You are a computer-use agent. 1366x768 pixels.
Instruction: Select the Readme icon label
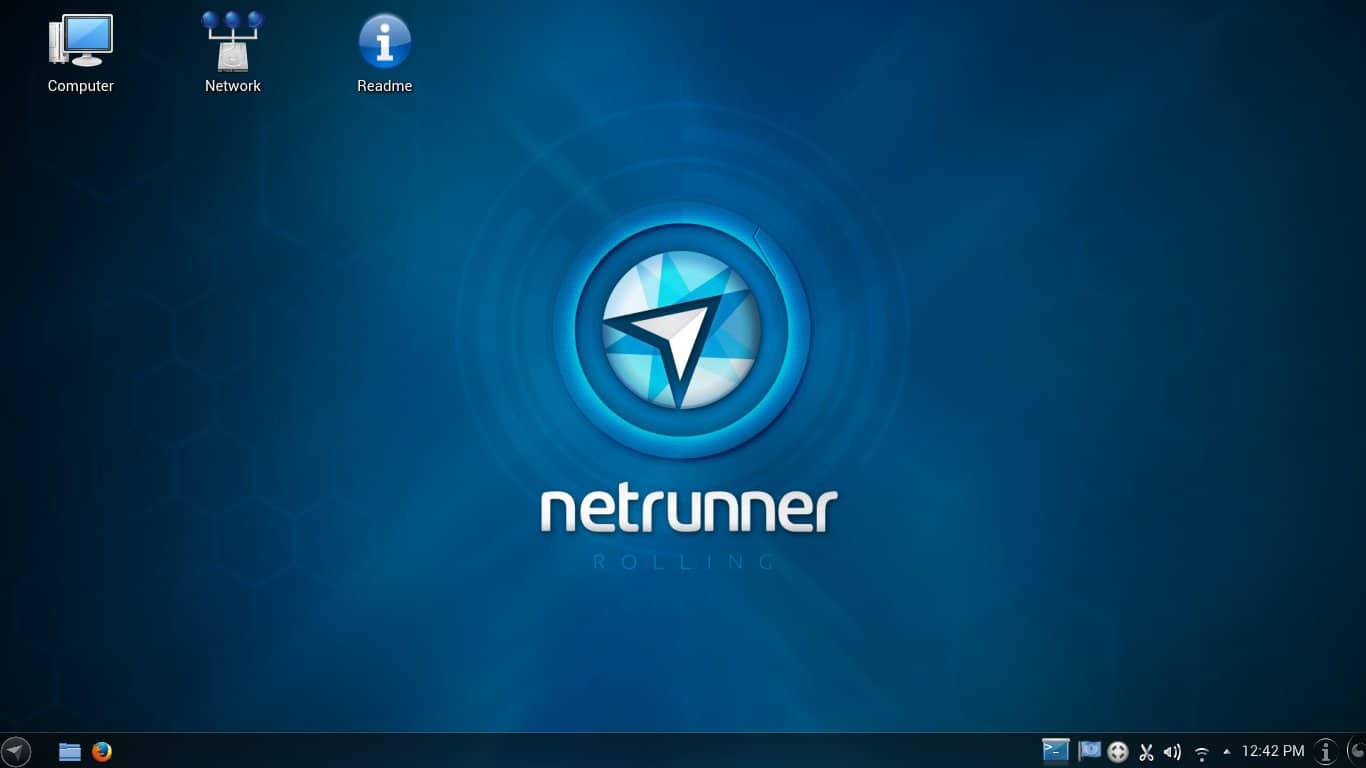pyautogui.click(x=385, y=86)
